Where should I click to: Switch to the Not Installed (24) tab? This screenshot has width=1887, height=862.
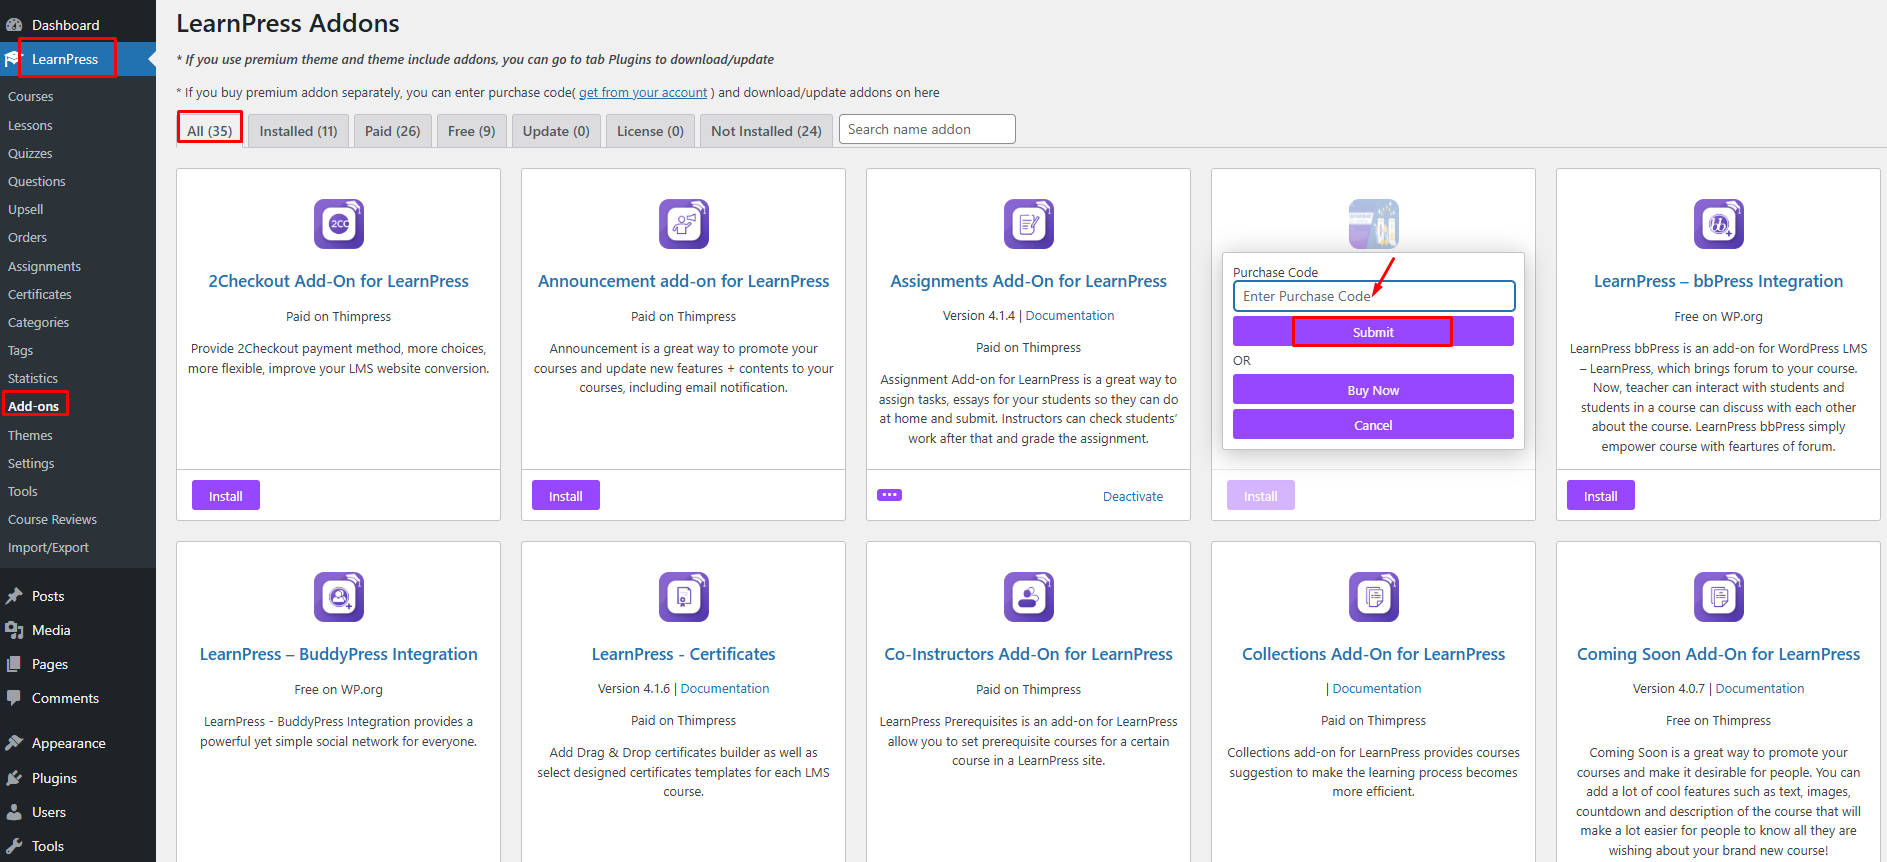pos(767,131)
